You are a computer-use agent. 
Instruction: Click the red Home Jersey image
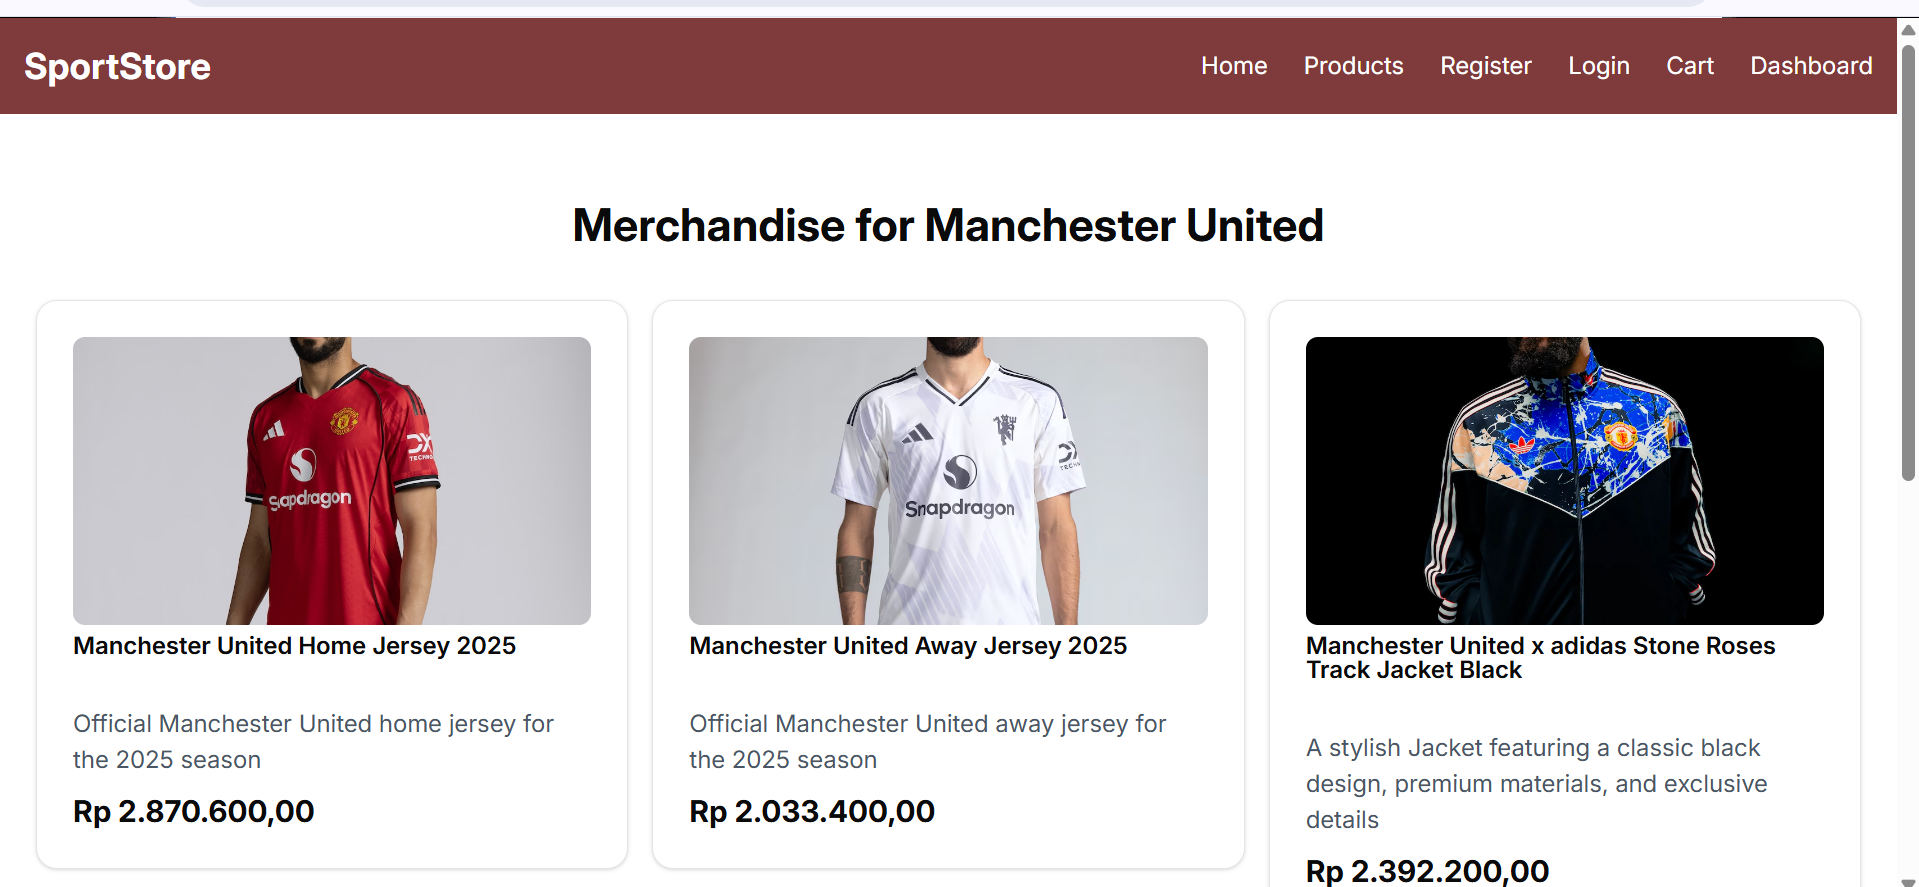(332, 480)
